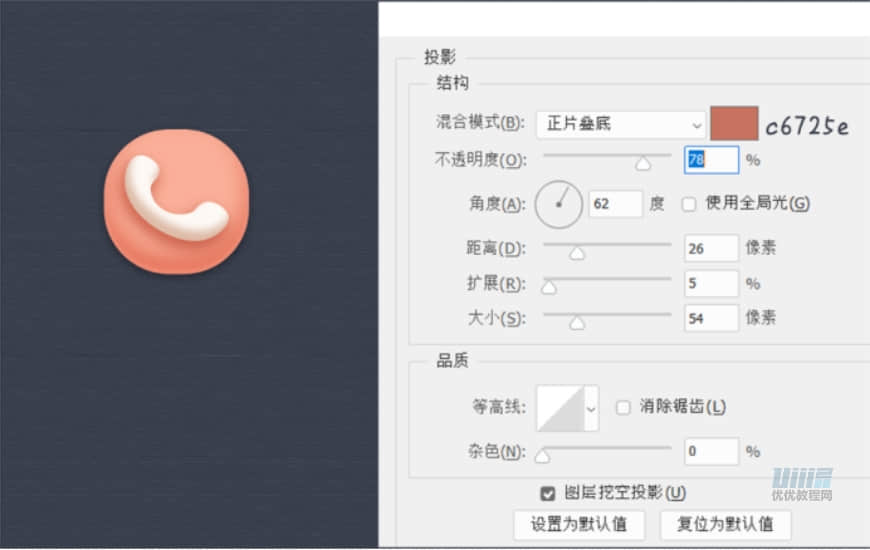This screenshot has width=870, height=550.
Task: Click the angle dial control
Action: [559, 204]
